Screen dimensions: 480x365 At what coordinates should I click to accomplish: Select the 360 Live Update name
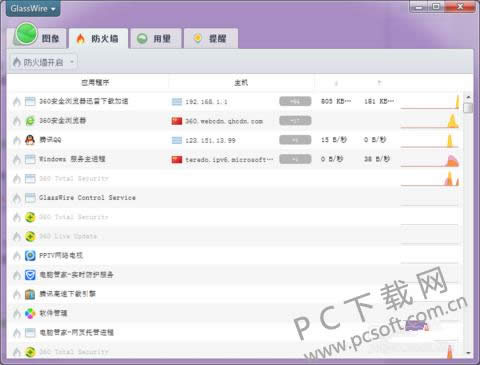click(x=68, y=236)
